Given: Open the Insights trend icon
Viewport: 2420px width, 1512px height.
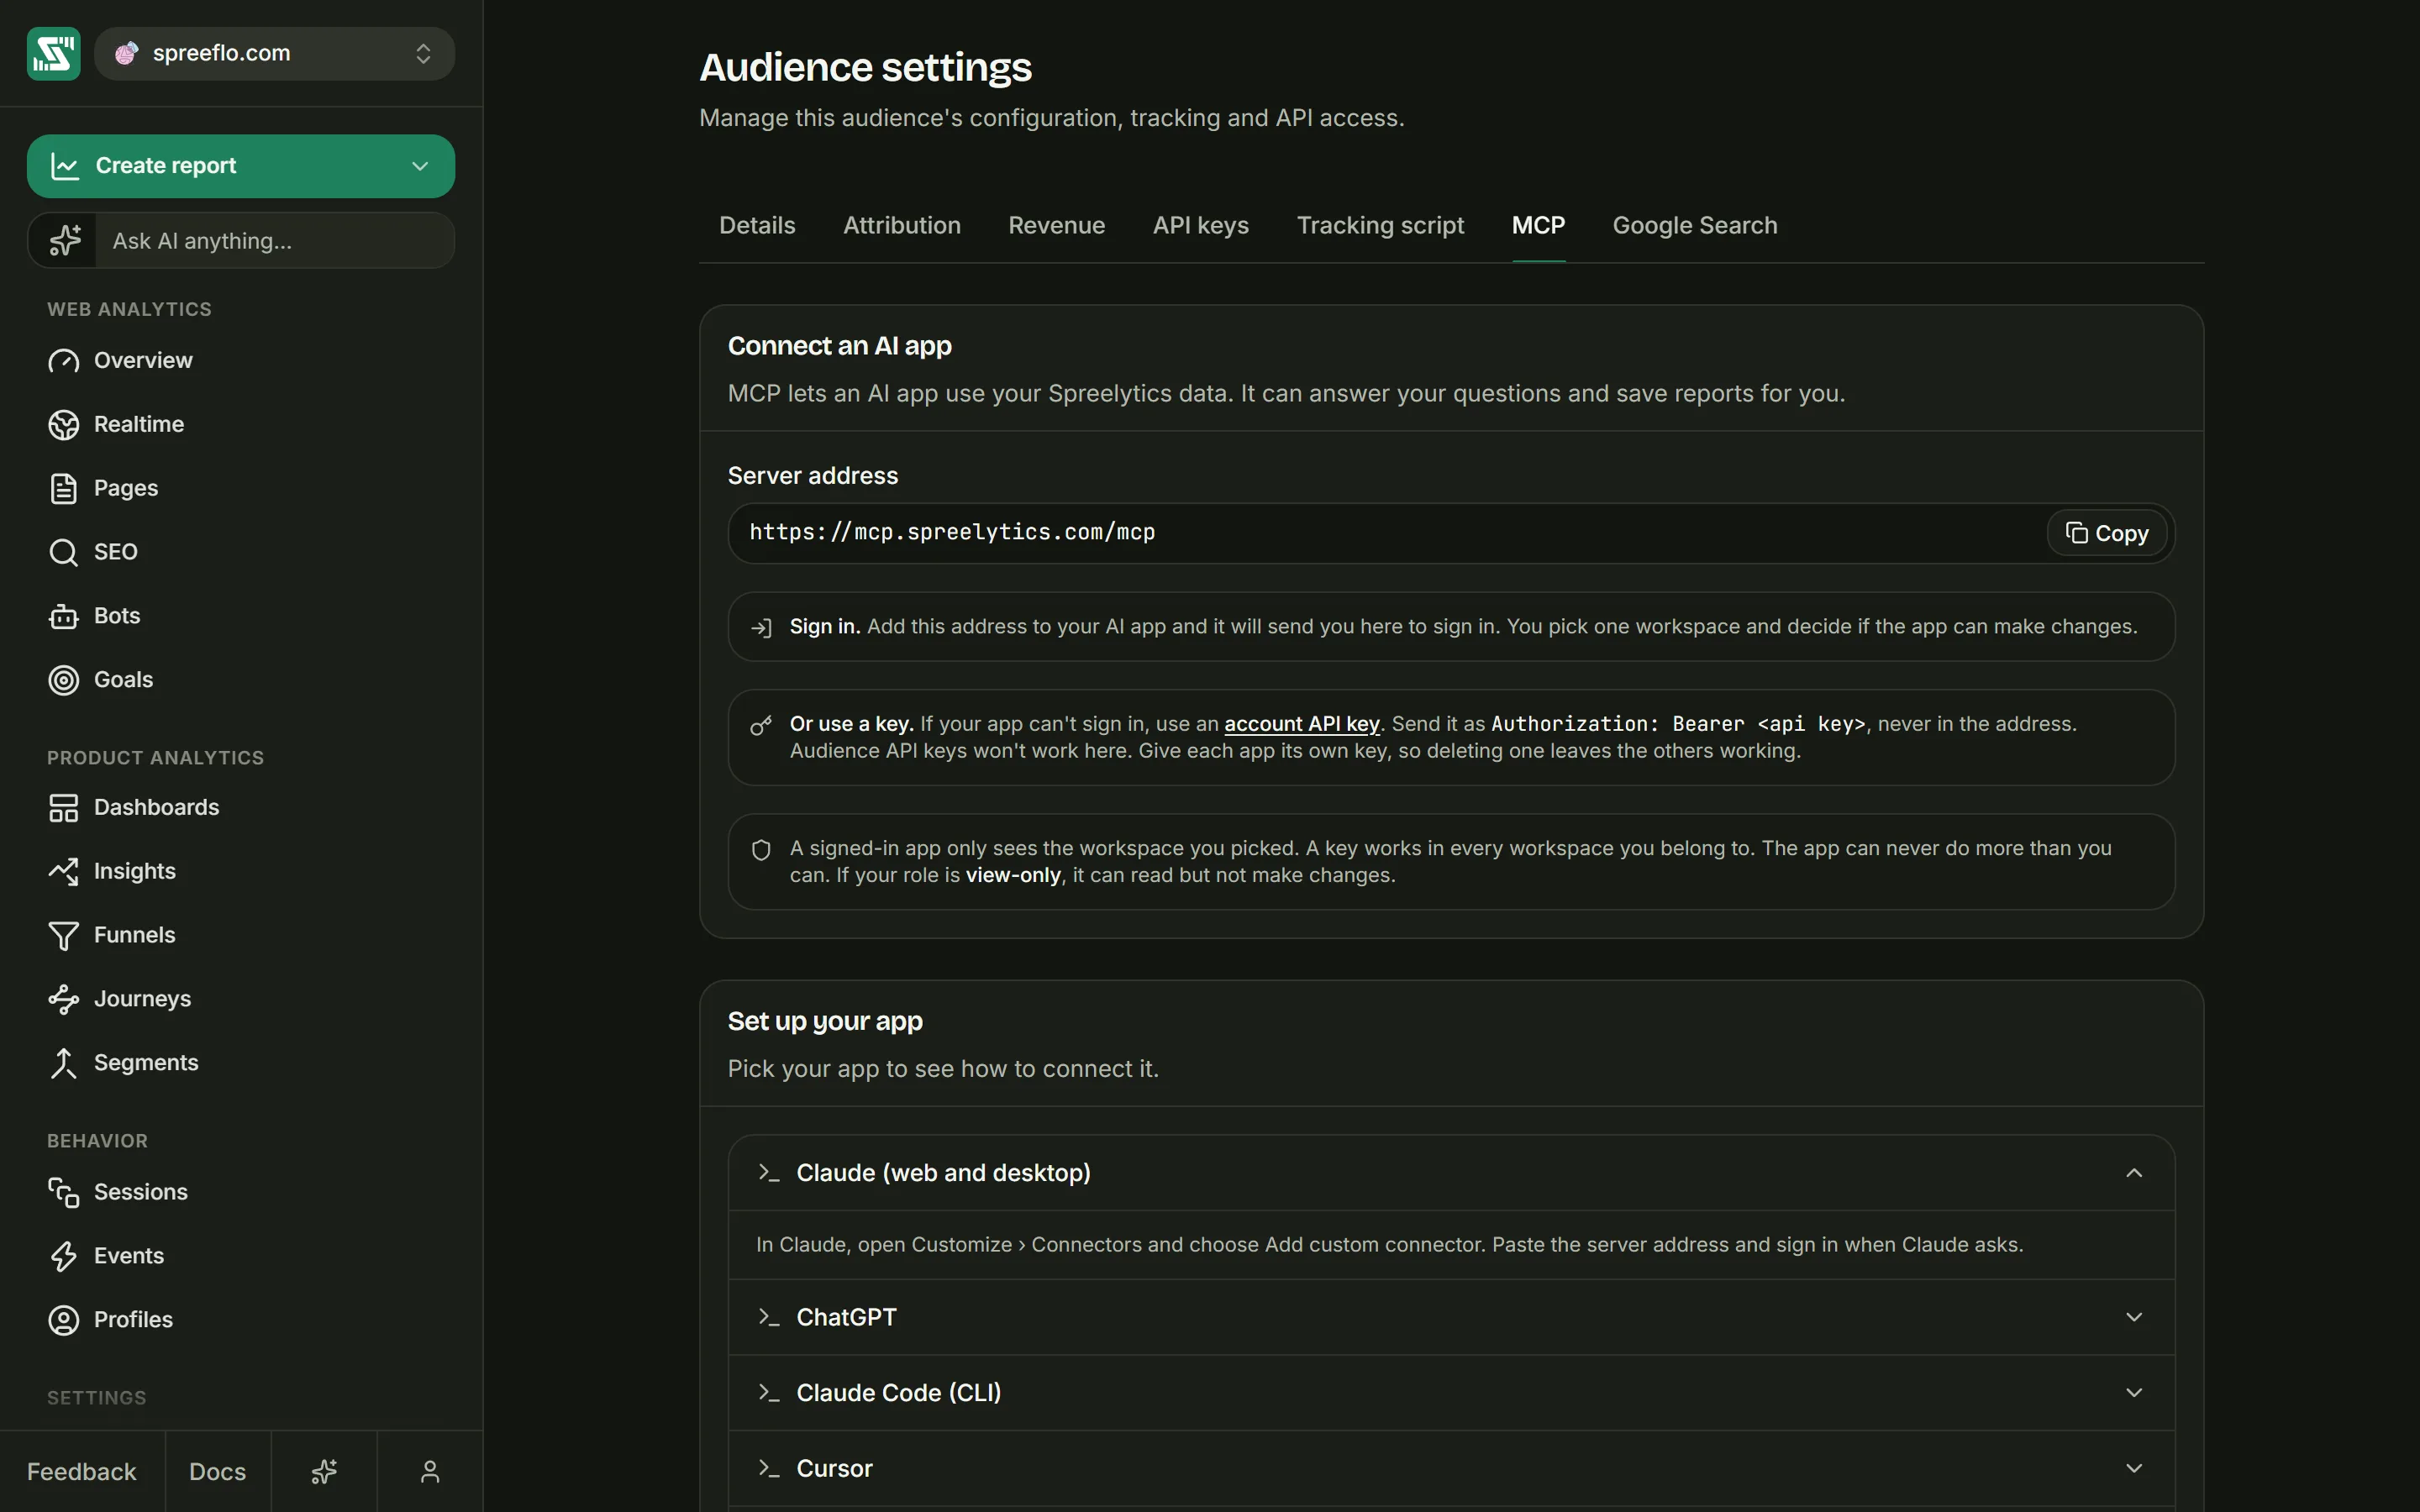Looking at the screenshot, I should 63,872.
